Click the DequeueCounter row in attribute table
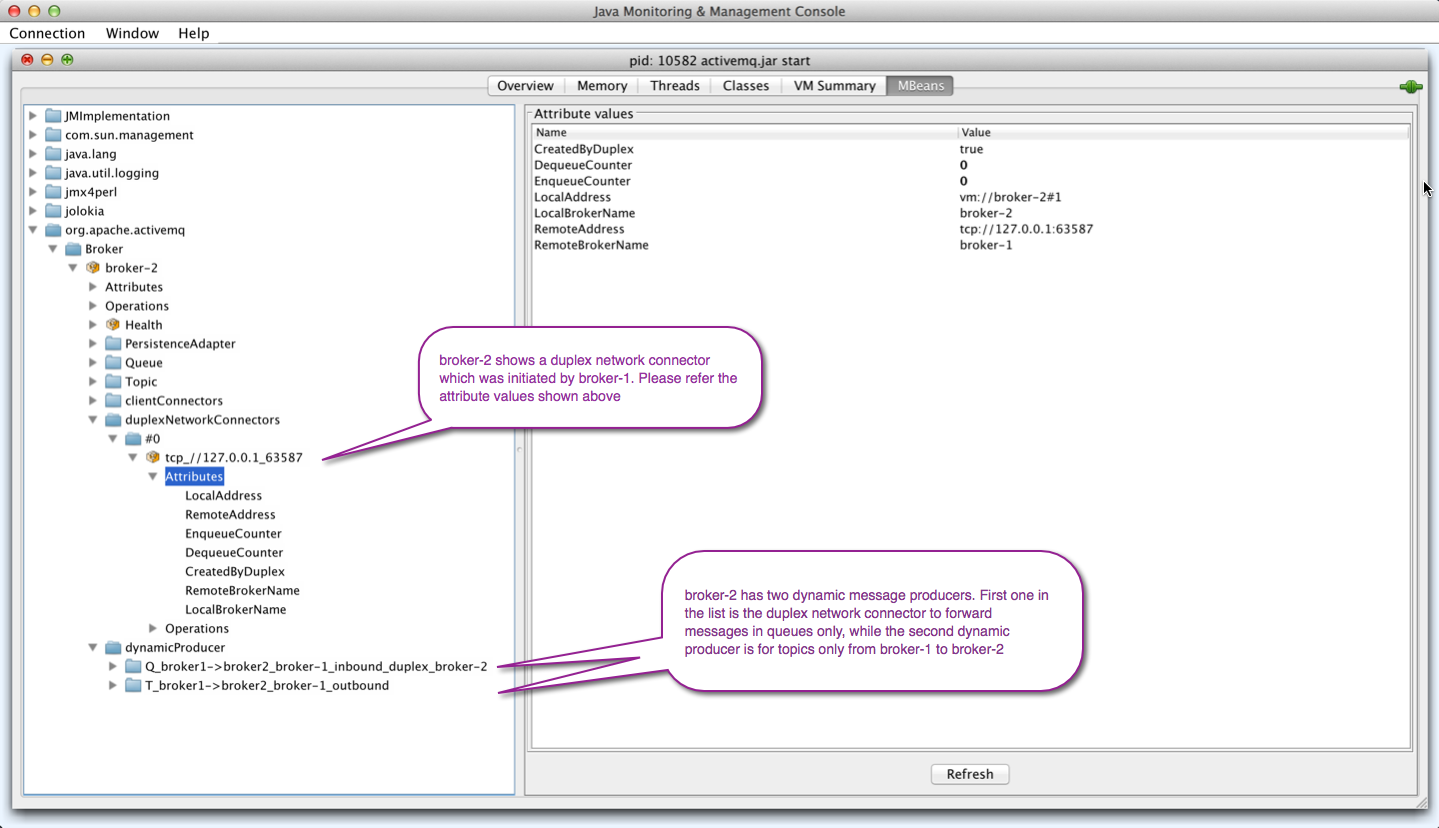 click(970, 165)
